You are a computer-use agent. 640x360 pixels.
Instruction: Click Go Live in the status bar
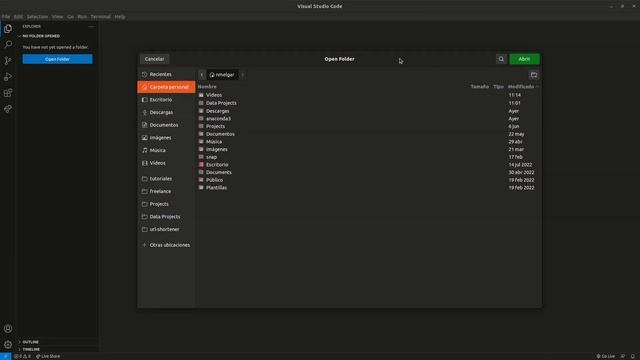point(606,356)
